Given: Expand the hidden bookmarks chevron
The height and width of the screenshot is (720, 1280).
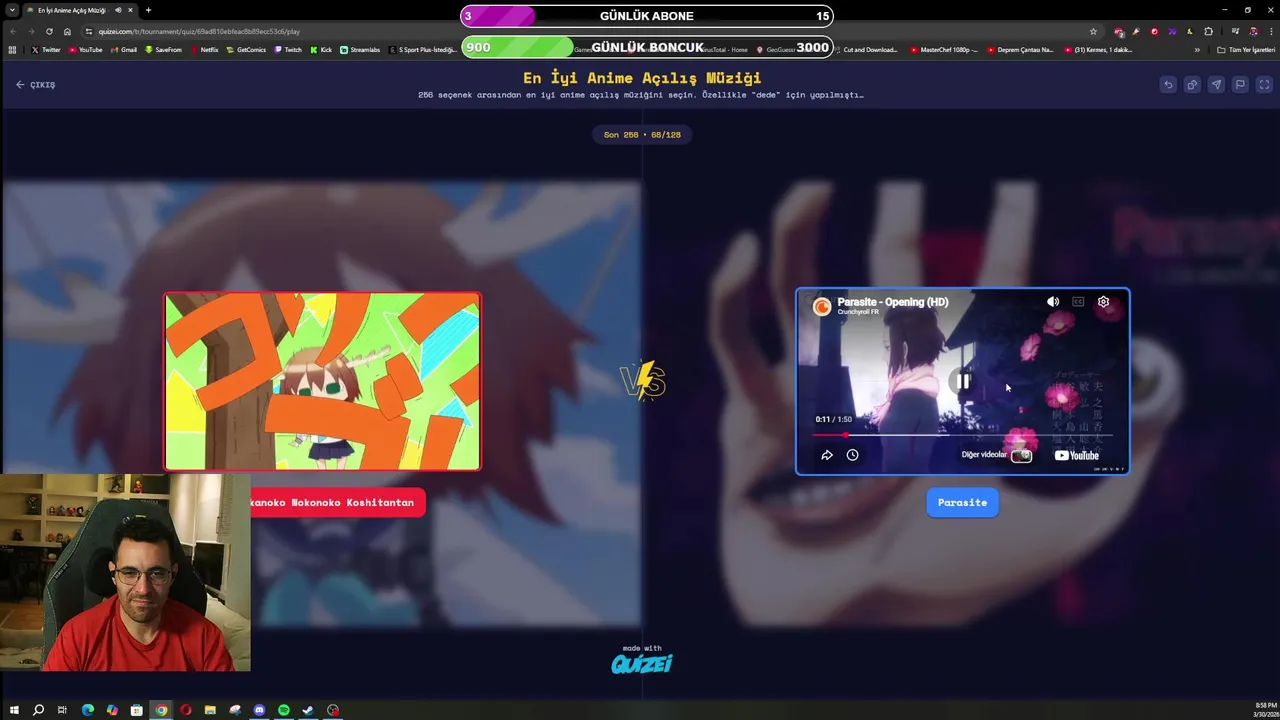Looking at the screenshot, I should 1197,49.
